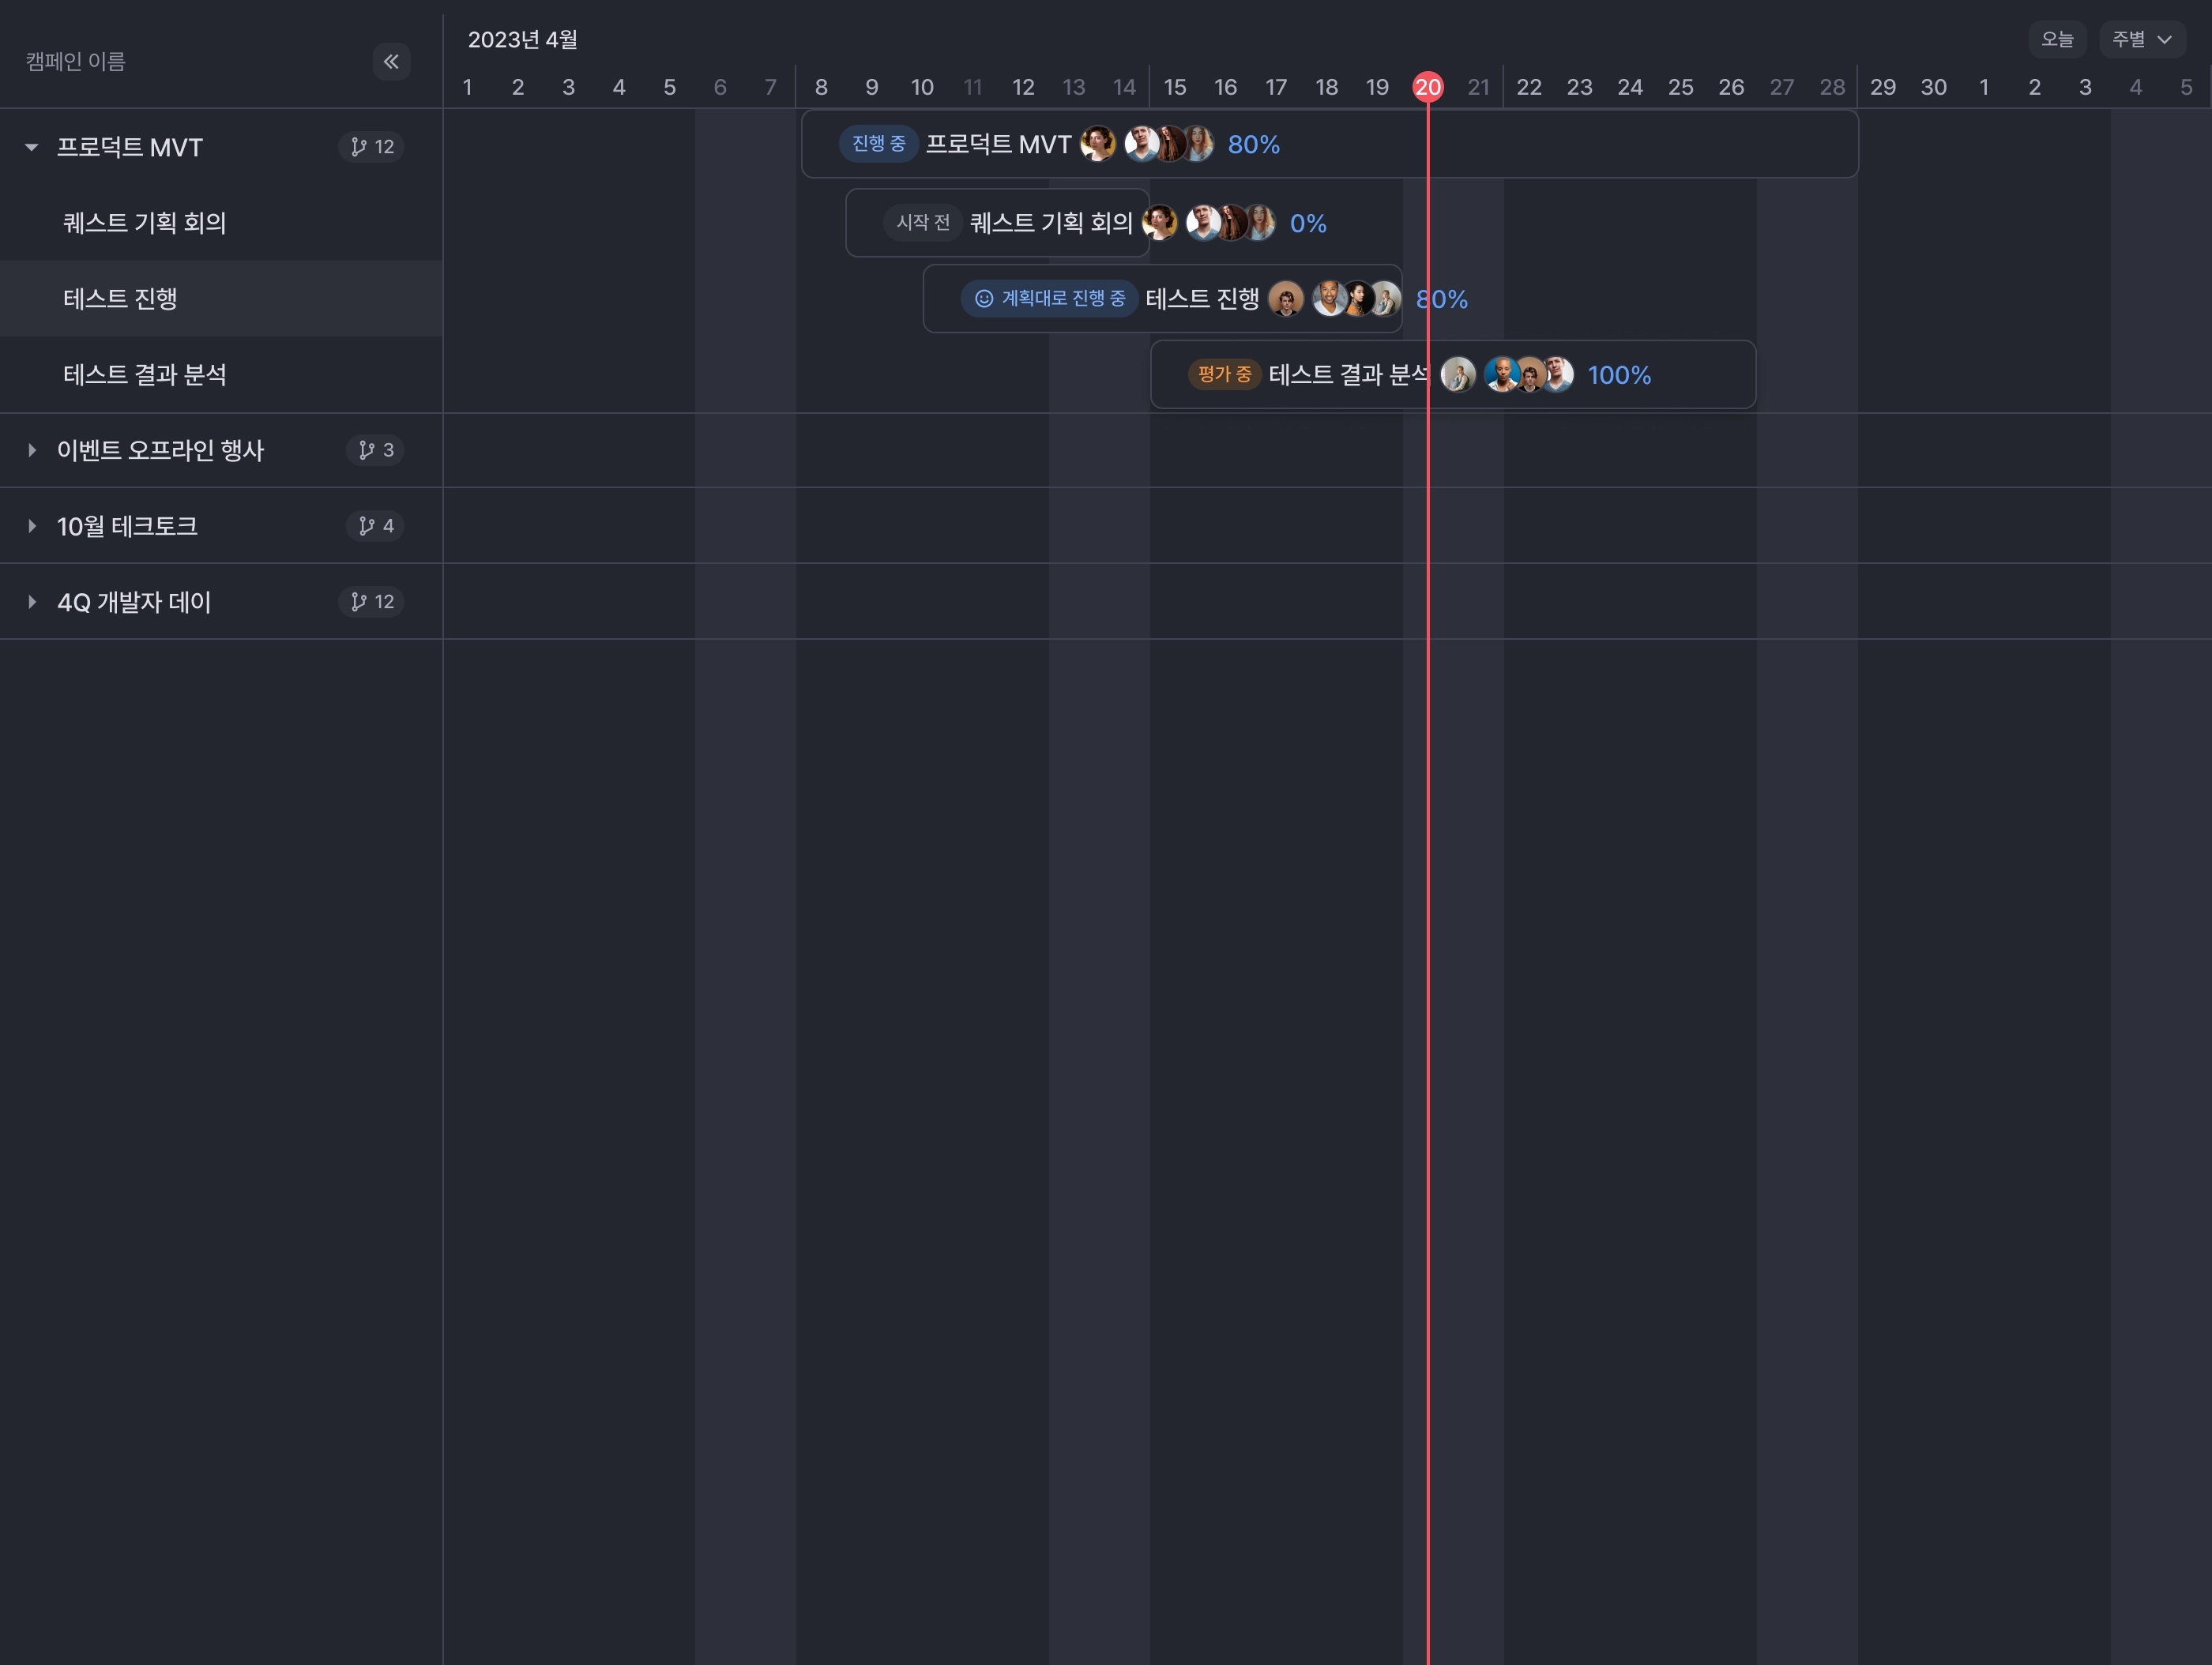2212x1665 pixels.
Task: Click the 캠페인 이름 column header
Action: 75,62
